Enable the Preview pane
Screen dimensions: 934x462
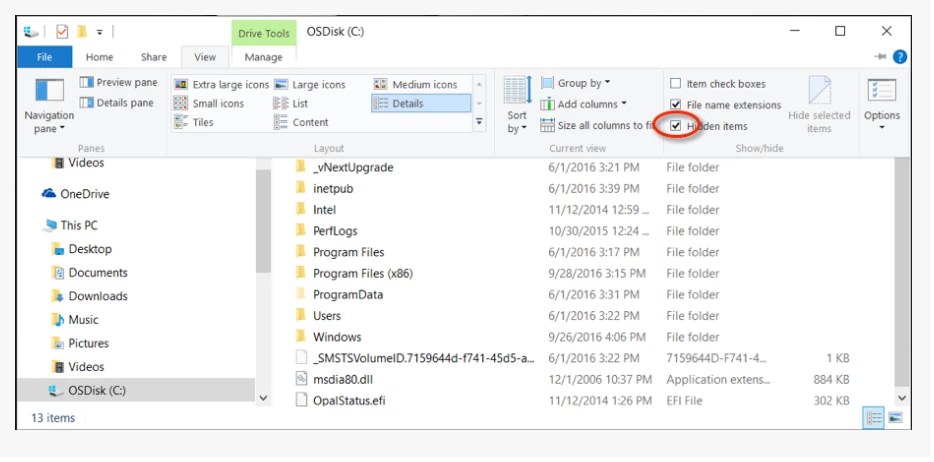119,82
